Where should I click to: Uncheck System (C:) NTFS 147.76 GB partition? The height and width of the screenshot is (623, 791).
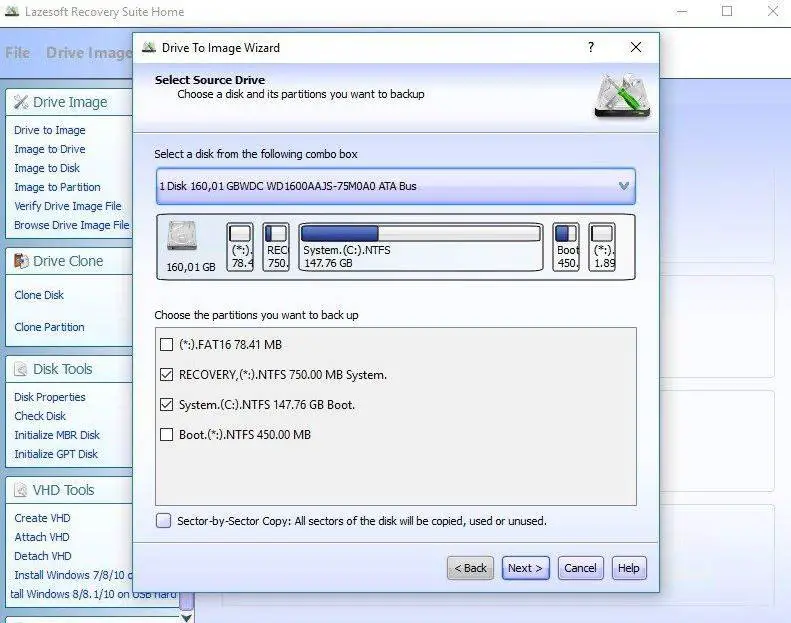point(166,405)
